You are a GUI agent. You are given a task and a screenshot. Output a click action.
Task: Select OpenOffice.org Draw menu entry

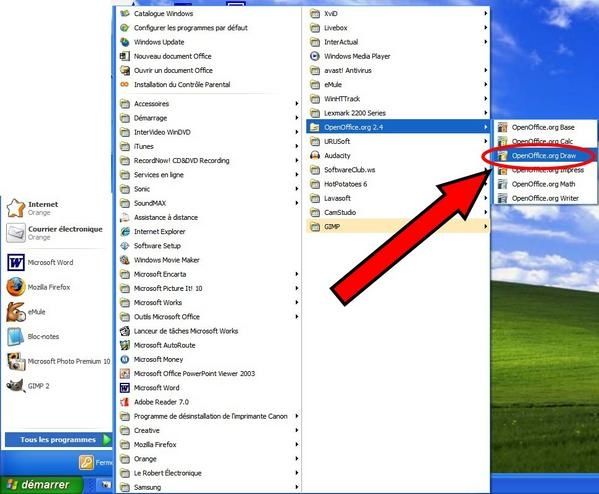[x=546, y=155]
